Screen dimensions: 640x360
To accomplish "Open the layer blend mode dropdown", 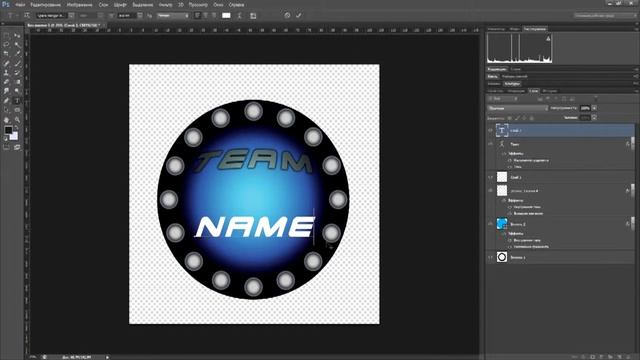I will 518,108.
